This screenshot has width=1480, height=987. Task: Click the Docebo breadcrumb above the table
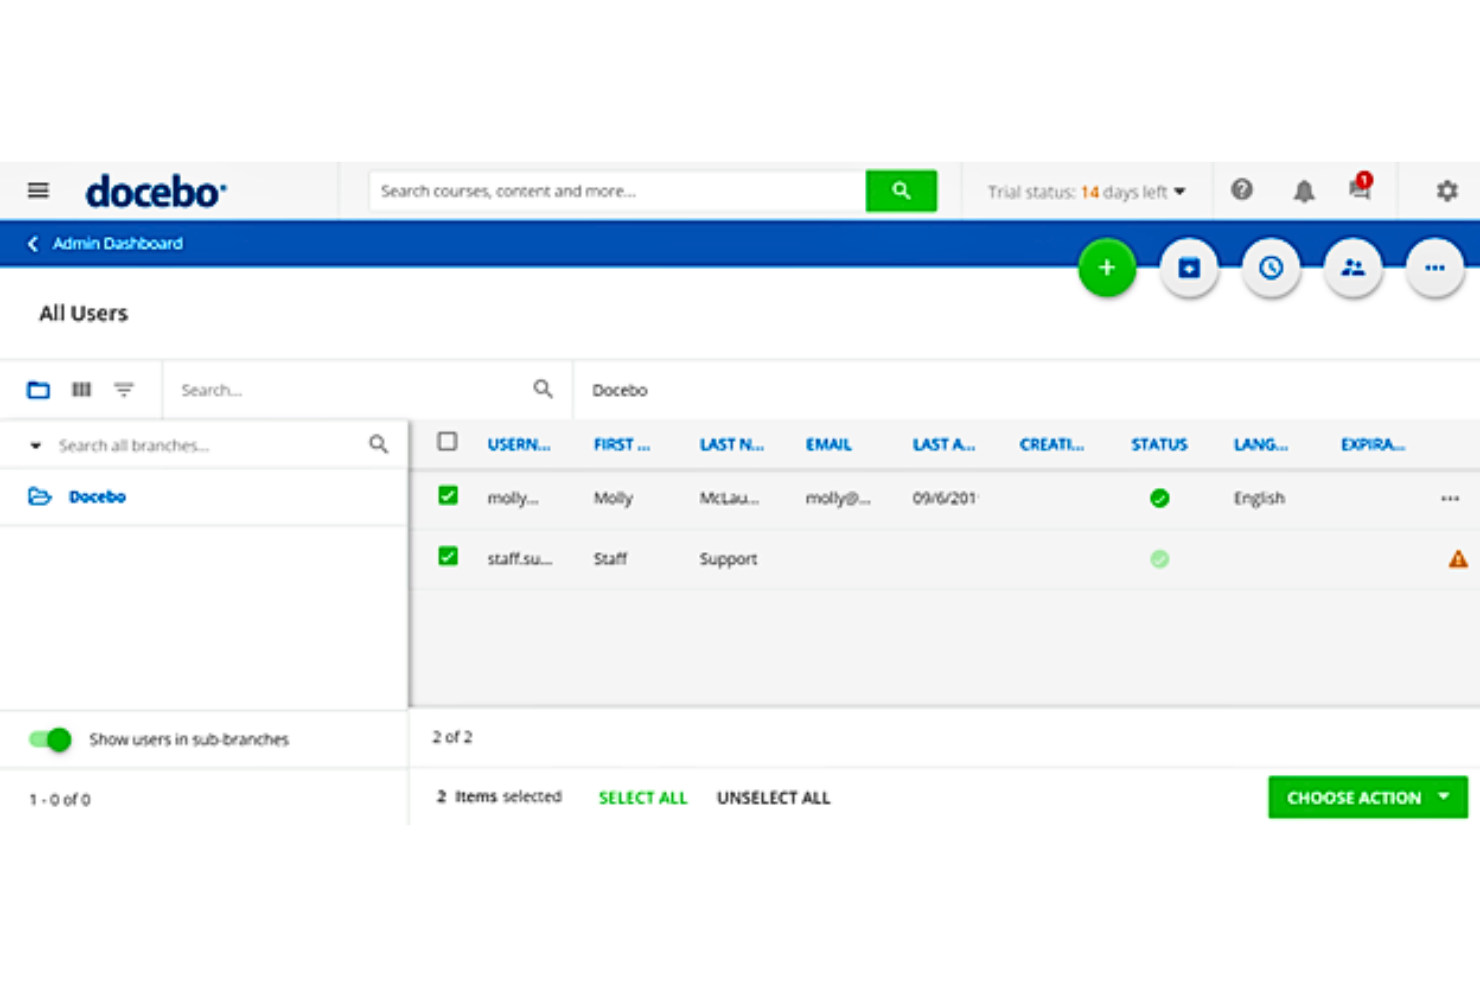pyautogui.click(x=620, y=390)
